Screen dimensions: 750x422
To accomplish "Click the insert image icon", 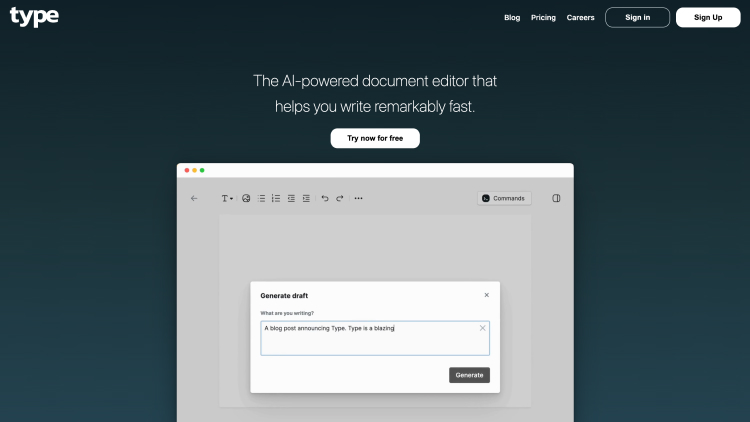I will click(246, 198).
